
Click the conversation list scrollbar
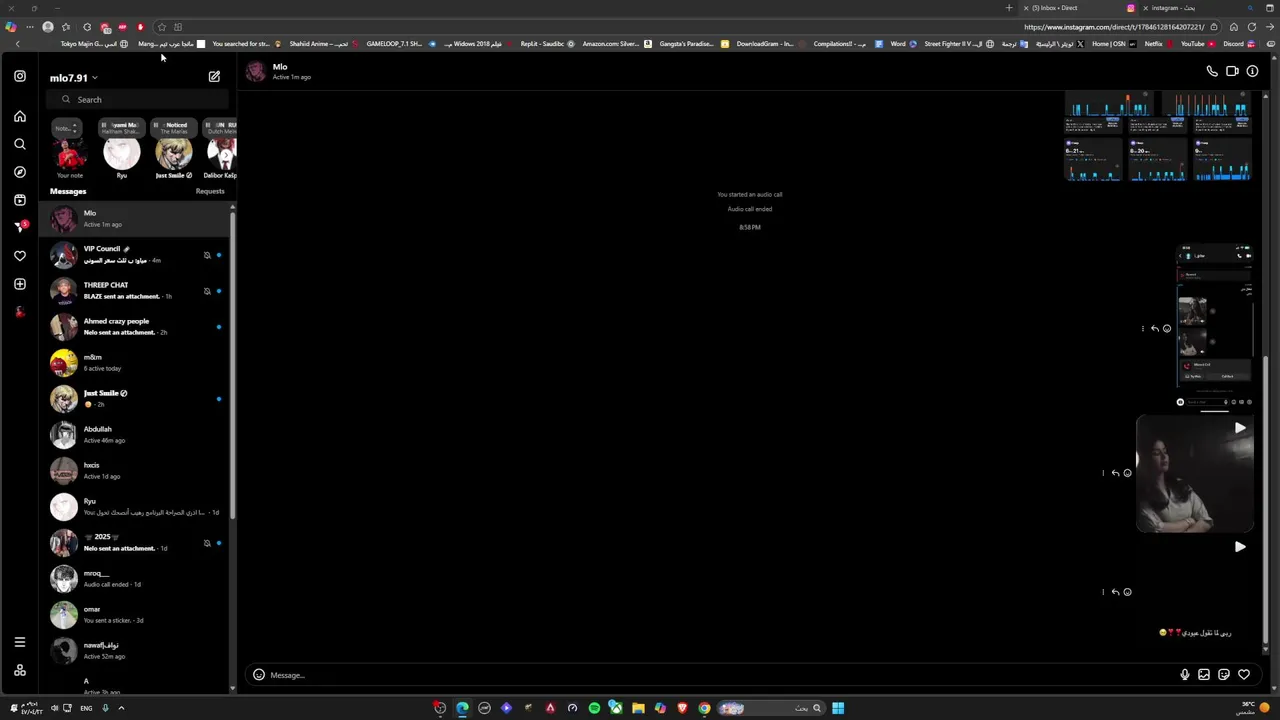pyautogui.click(x=233, y=365)
